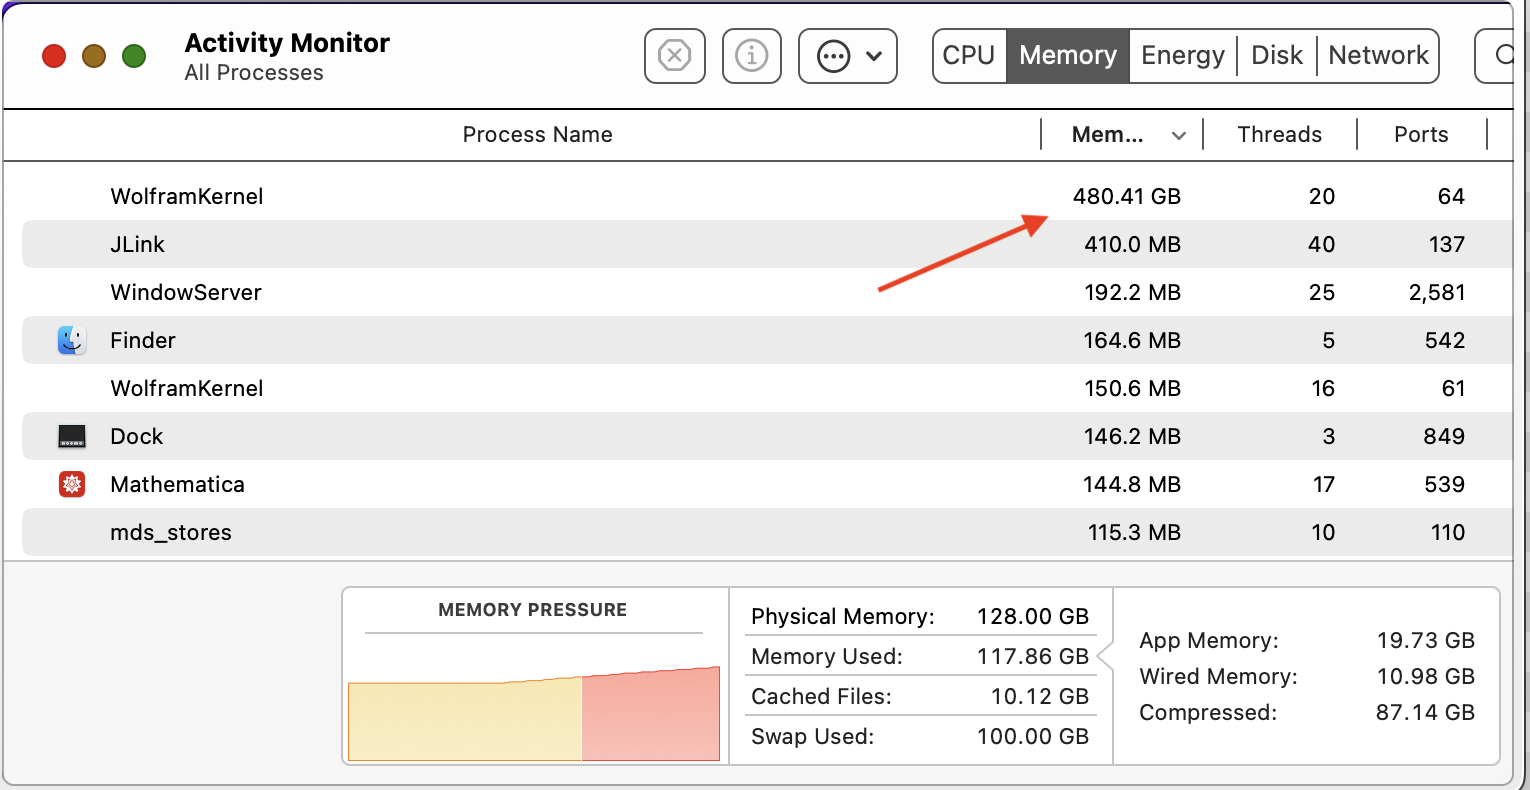Open the Energy tab
Viewport: 1530px width, 790px height.
point(1182,56)
